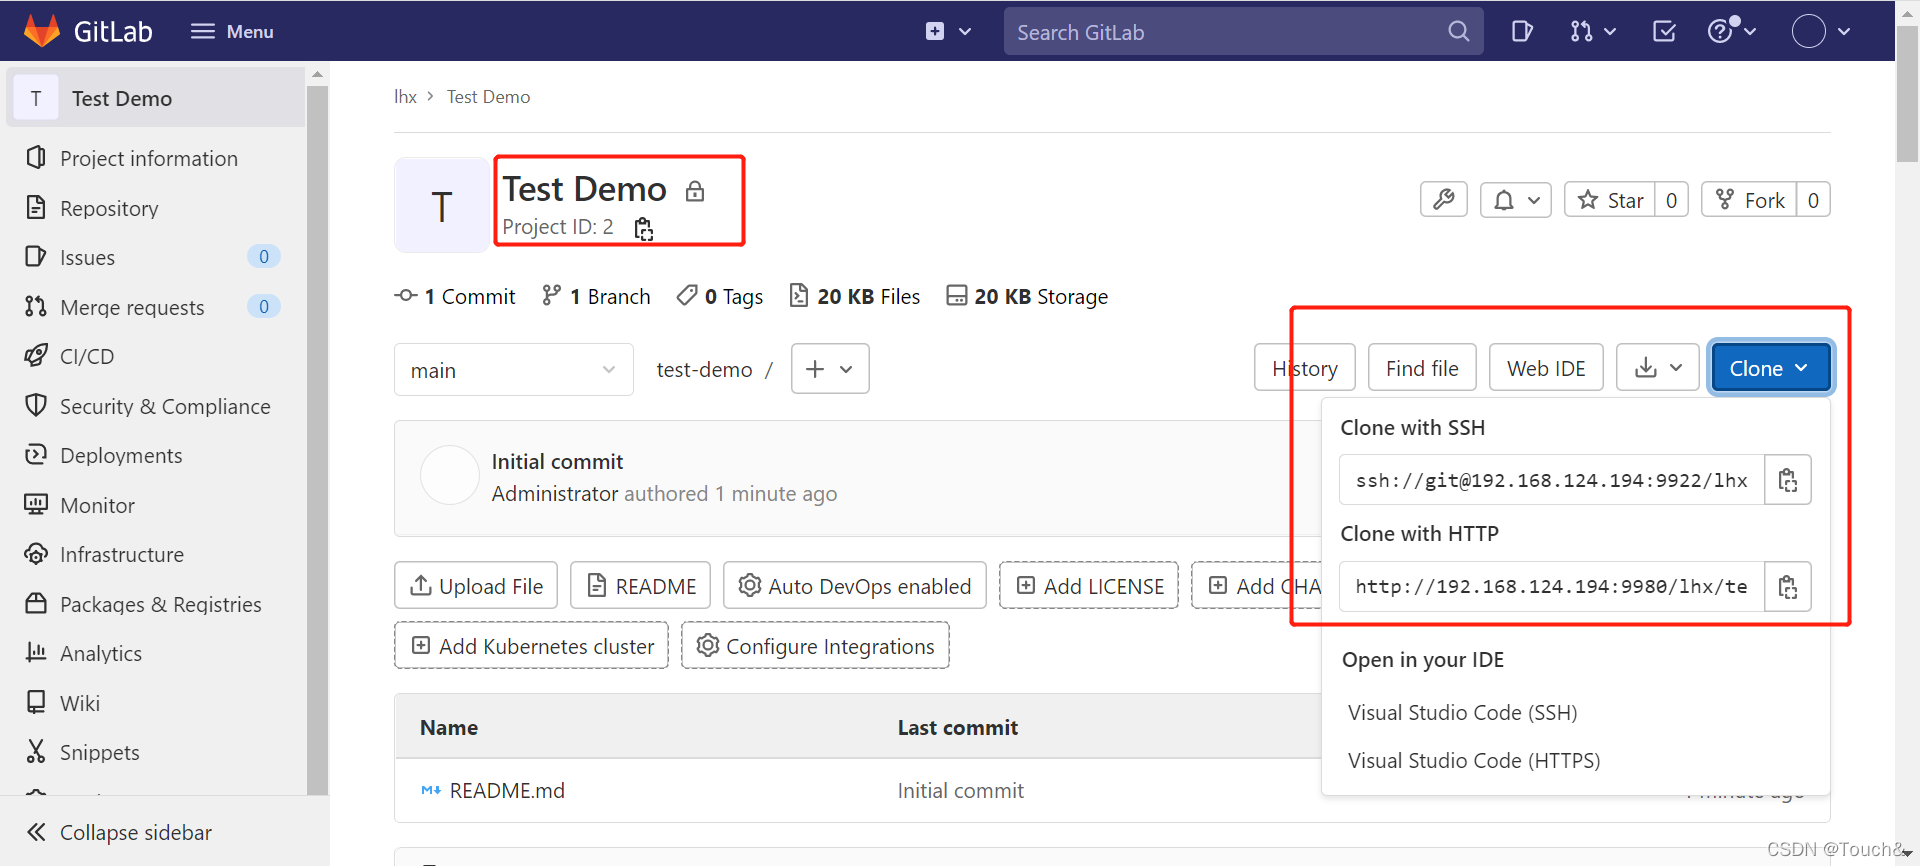Collapse the sidebar
Image resolution: width=1920 pixels, height=866 pixels.
point(119,832)
